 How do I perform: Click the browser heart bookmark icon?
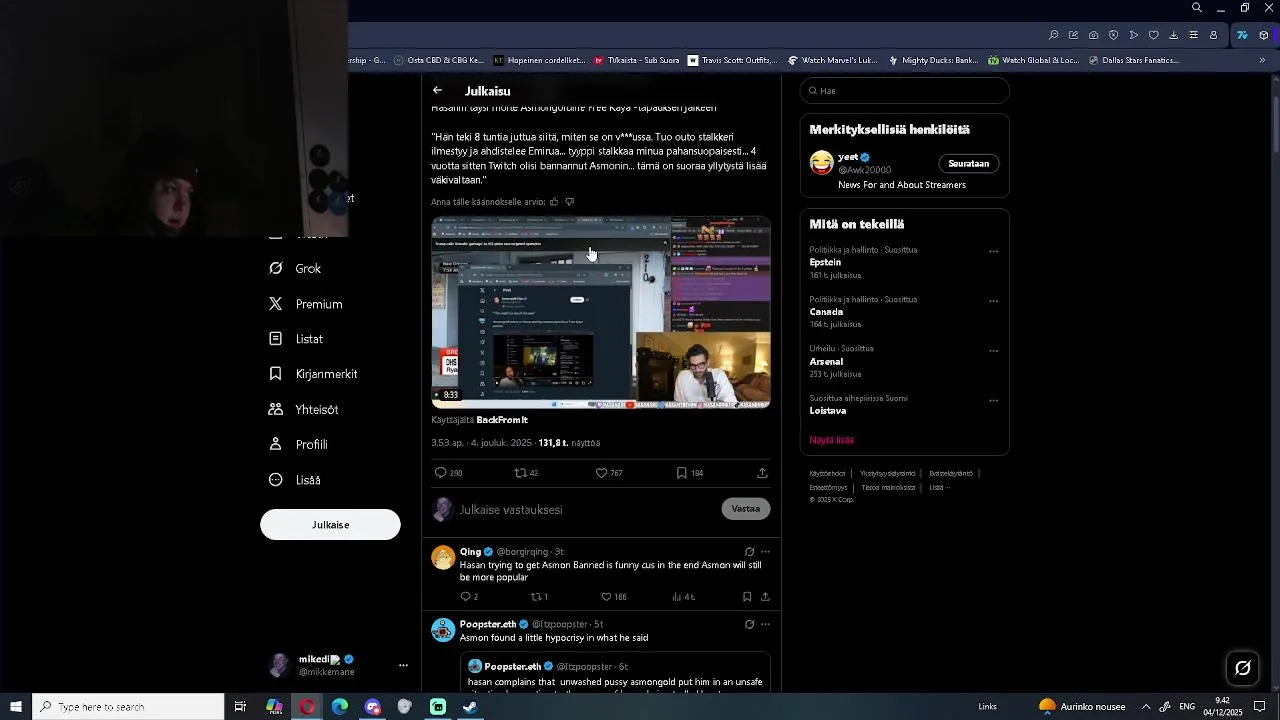pyautogui.click(x=1153, y=35)
